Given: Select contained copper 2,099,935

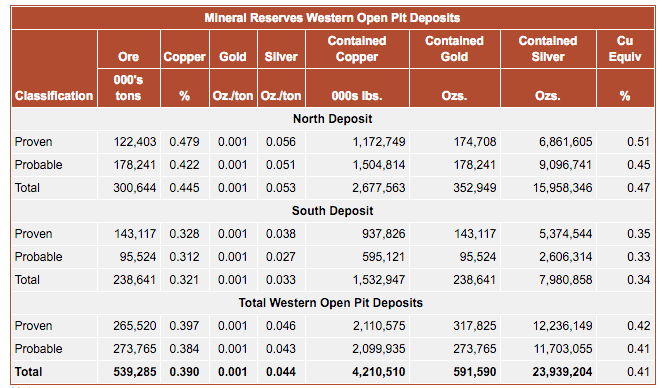Looking at the screenshot, I should point(379,349).
